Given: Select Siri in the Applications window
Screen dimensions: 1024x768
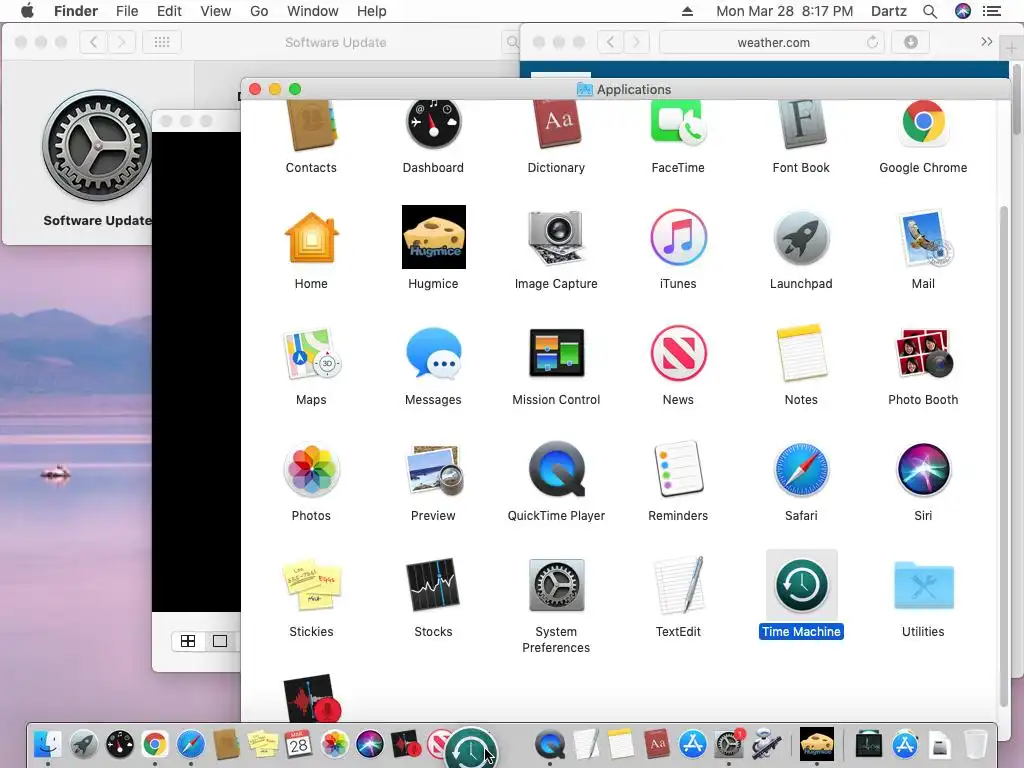Looking at the screenshot, I should pyautogui.click(x=923, y=469).
